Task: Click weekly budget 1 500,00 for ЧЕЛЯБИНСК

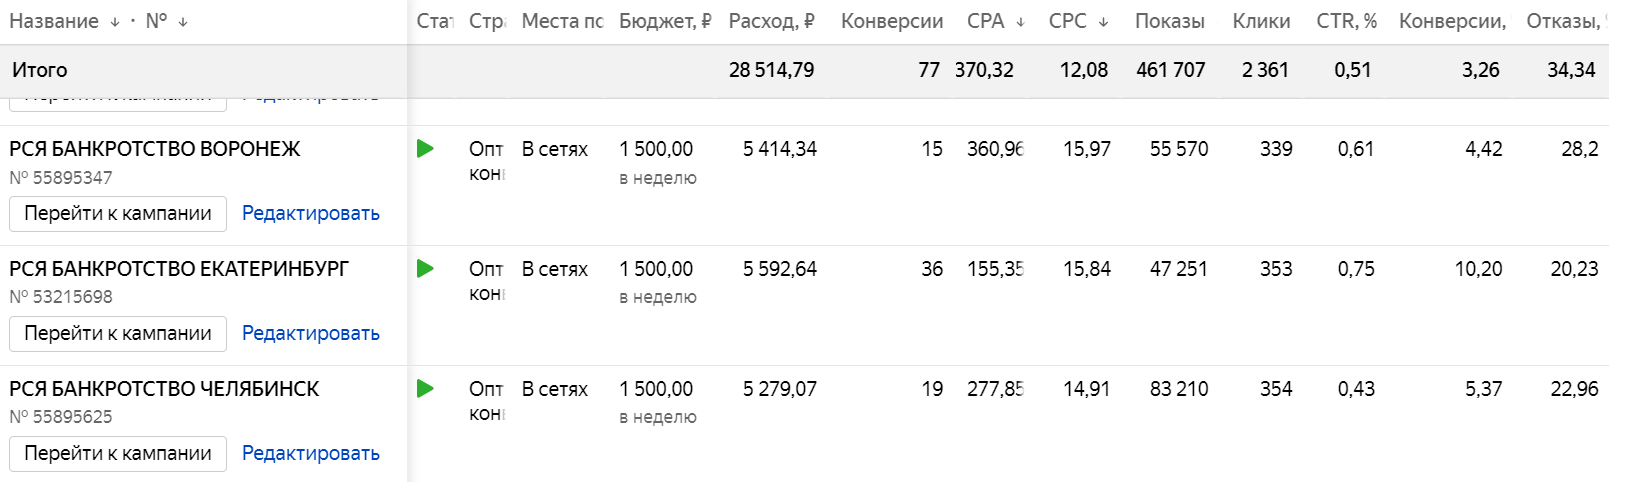Action: pyautogui.click(x=656, y=389)
